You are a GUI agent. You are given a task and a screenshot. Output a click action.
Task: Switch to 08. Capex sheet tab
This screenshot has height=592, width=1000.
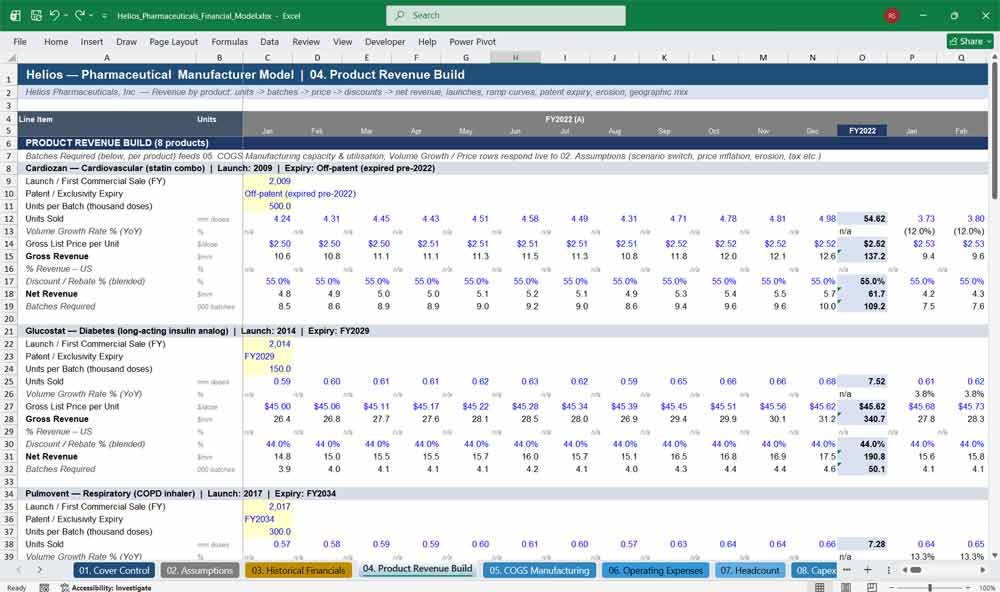(x=814, y=570)
